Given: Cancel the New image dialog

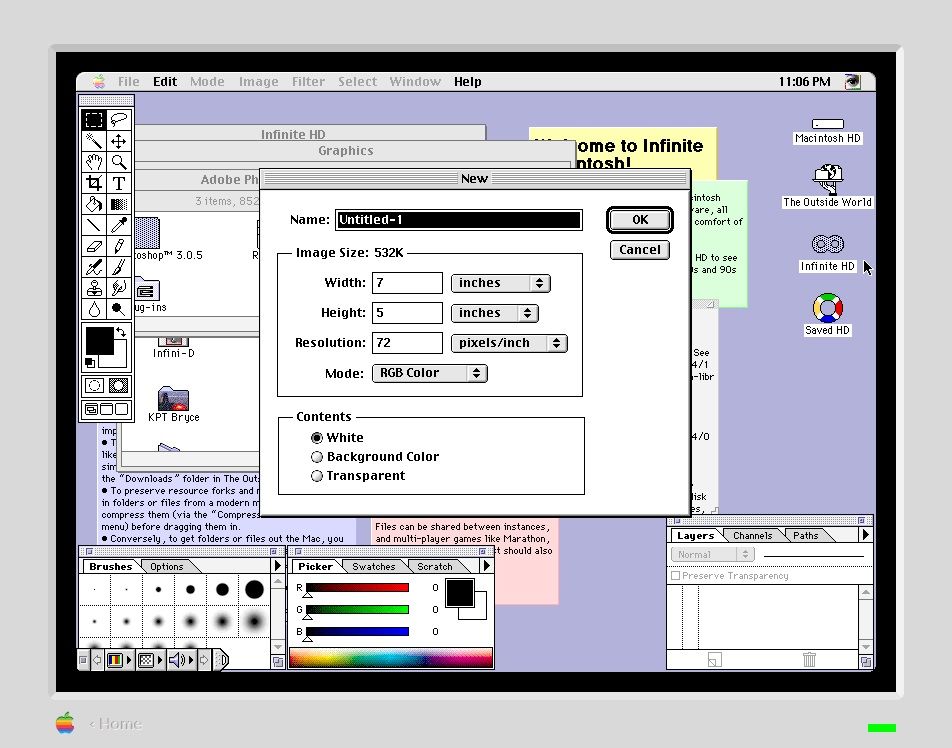Looking at the screenshot, I should coord(639,250).
